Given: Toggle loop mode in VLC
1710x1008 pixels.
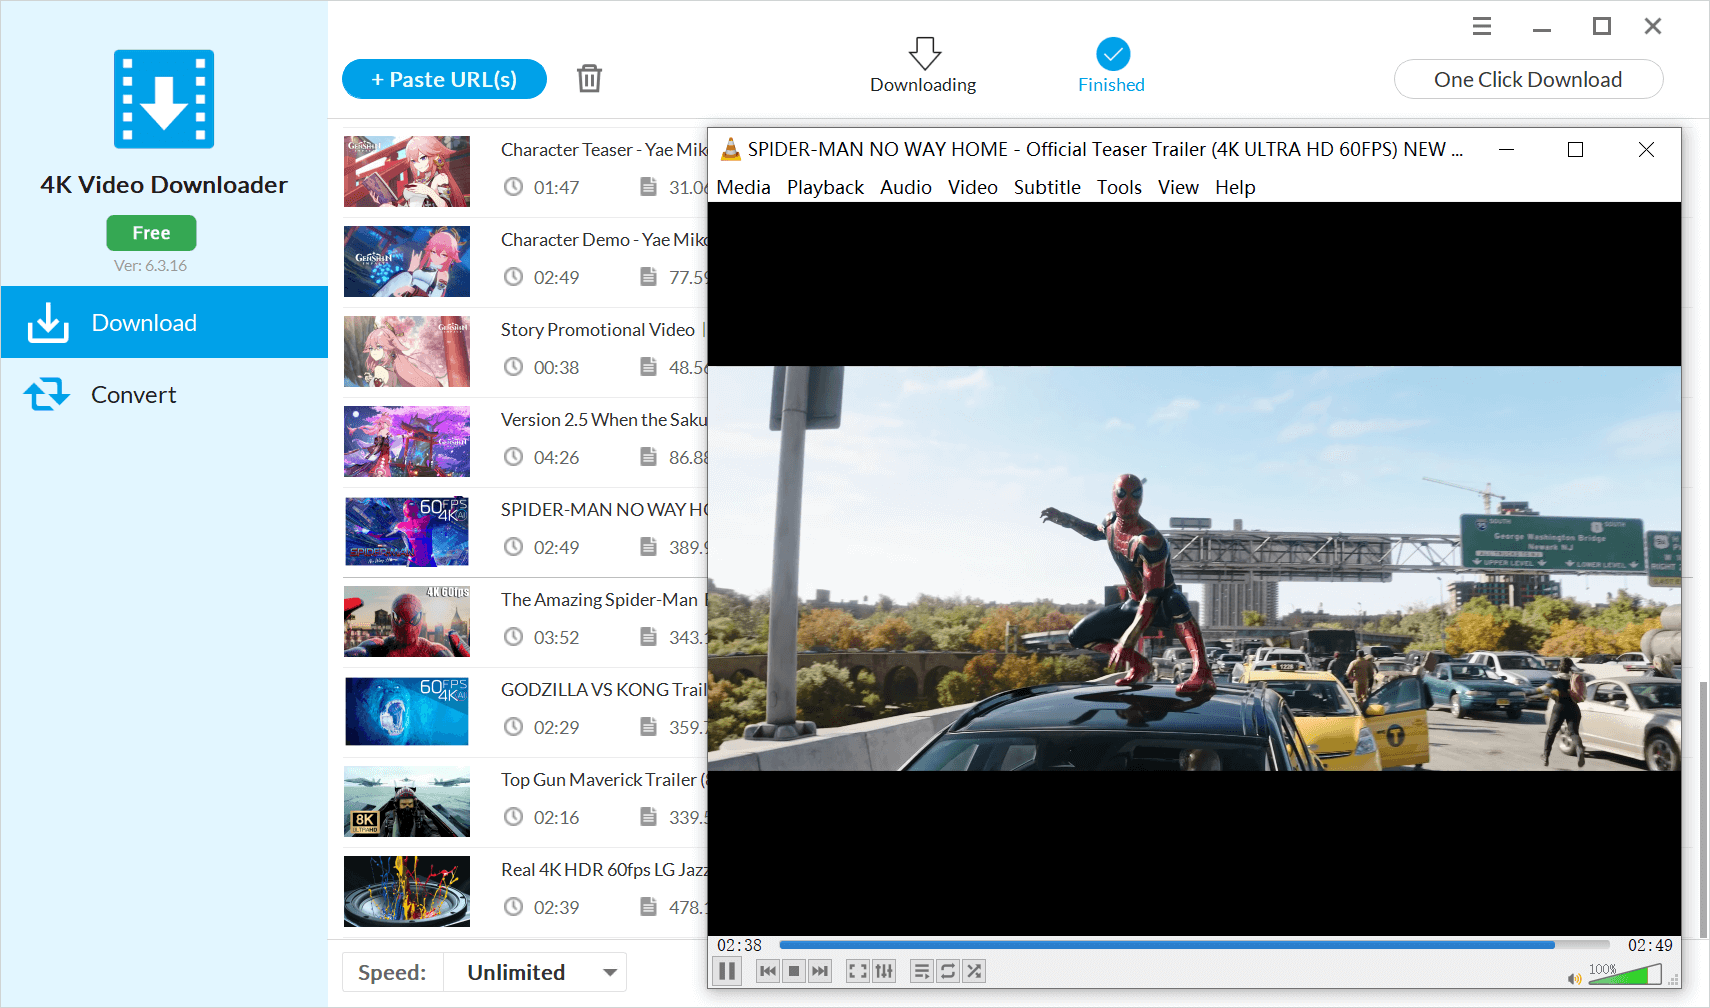Looking at the screenshot, I should (x=948, y=971).
